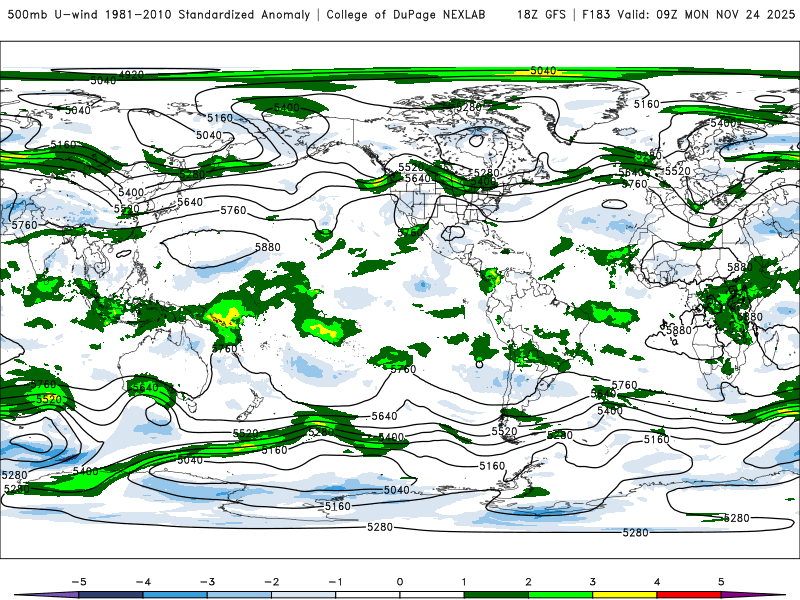This screenshot has height=600, width=800.
Task: Click the '-3' colorbar label
Action: 207,582
